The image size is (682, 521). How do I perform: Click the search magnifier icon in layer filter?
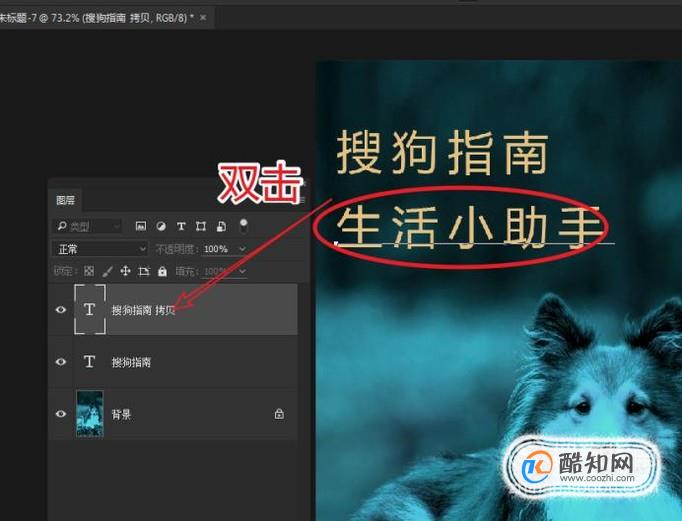[62, 226]
